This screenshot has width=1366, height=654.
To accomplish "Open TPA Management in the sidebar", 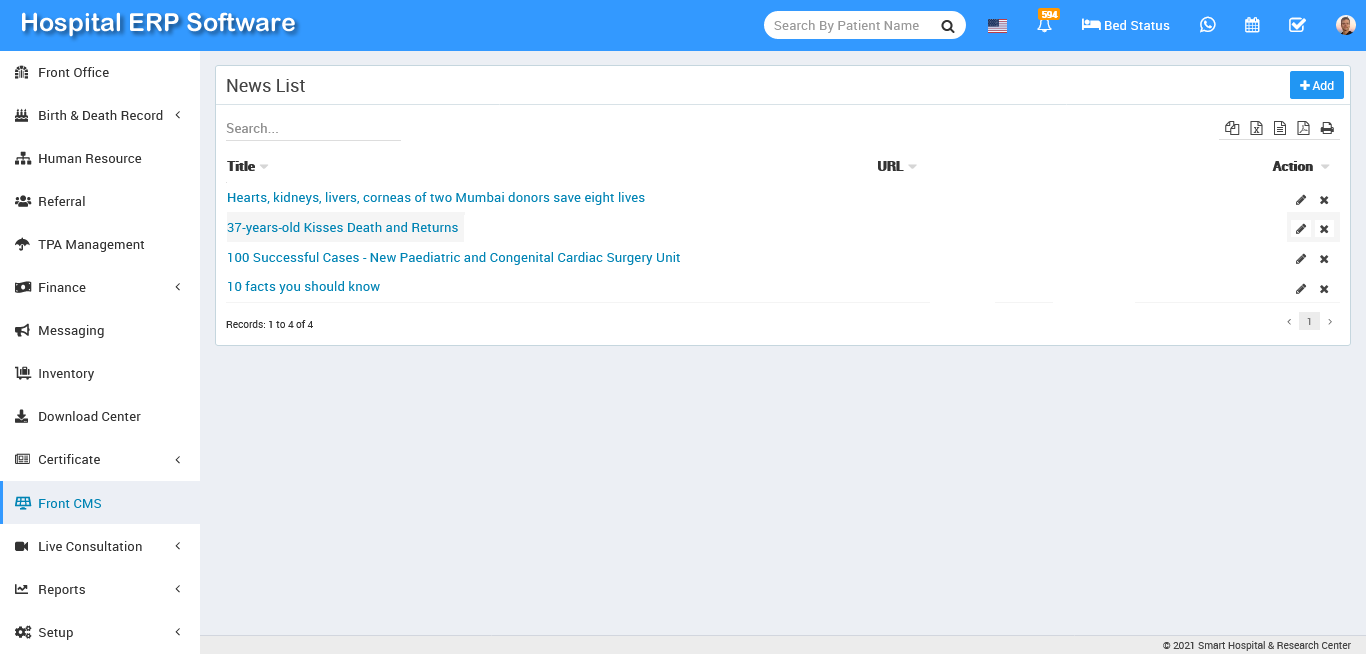I will 100,244.
